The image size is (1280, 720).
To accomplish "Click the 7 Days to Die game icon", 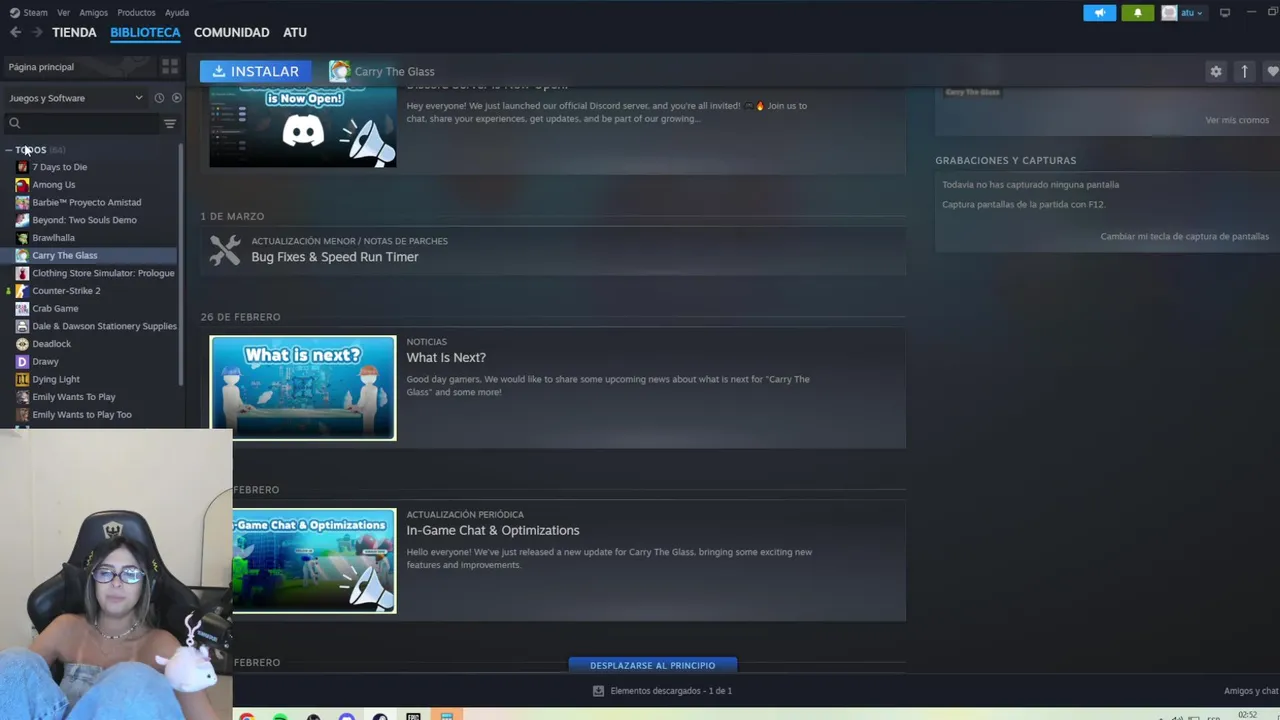I will [22, 167].
